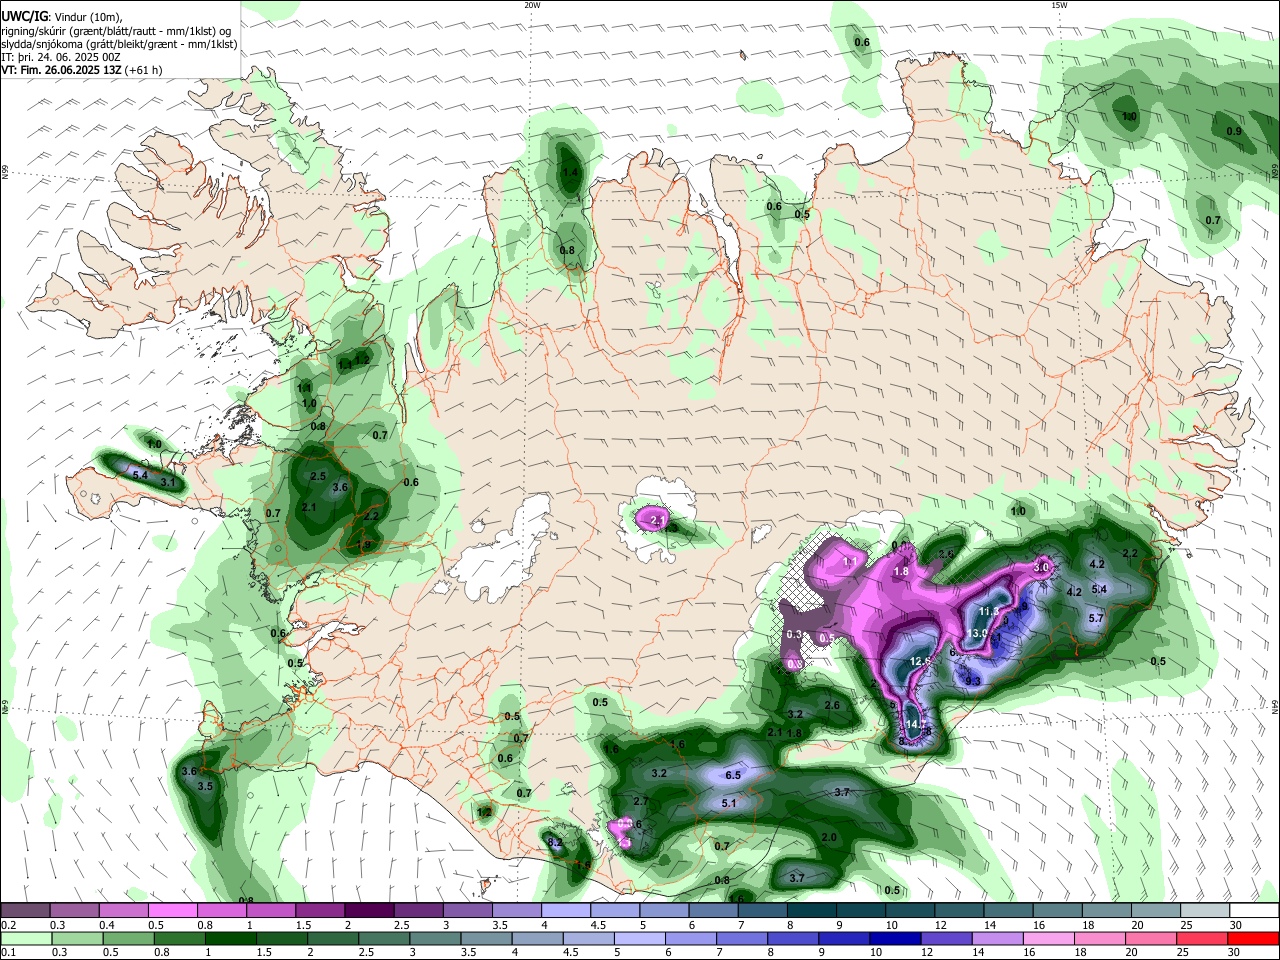Click the 20W longitude label
This screenshot has height=960, width=1280.
532,5
